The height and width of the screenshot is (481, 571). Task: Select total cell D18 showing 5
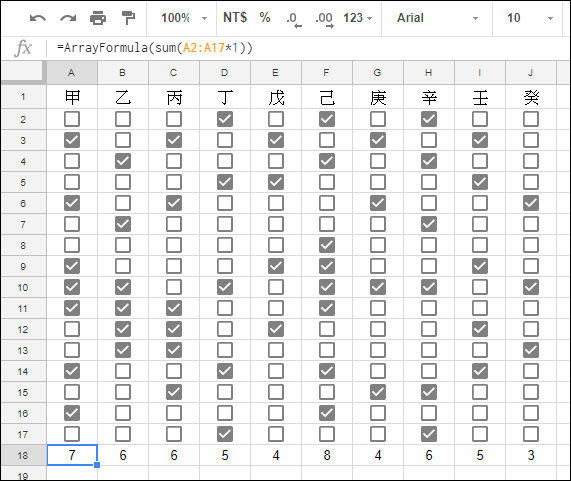[225, 455]
